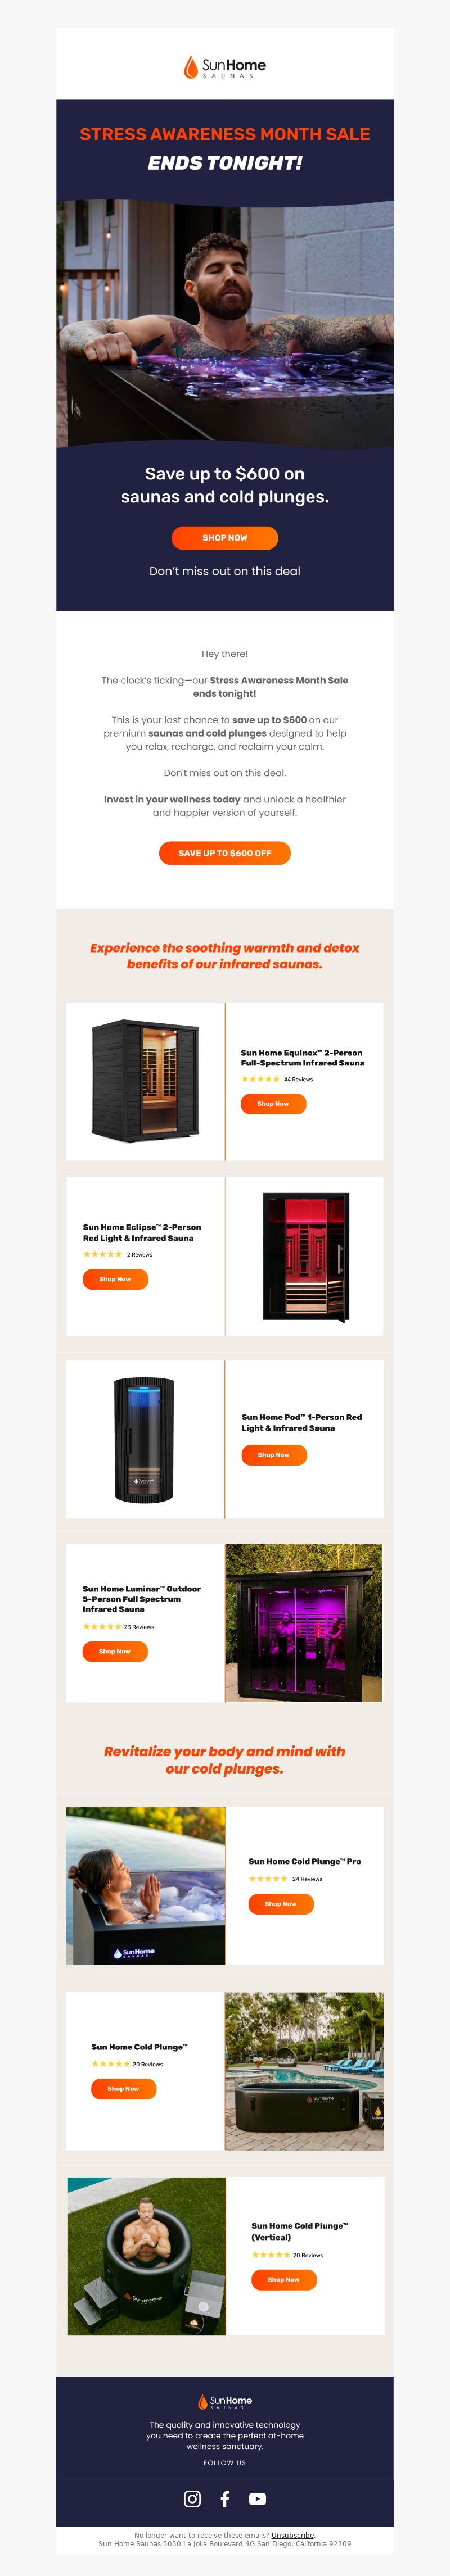The width and height of the screenshot is (450, 2576).
Task: Shop Now for Equinox 2-Person Sauna
Action: click(274, 1103)
